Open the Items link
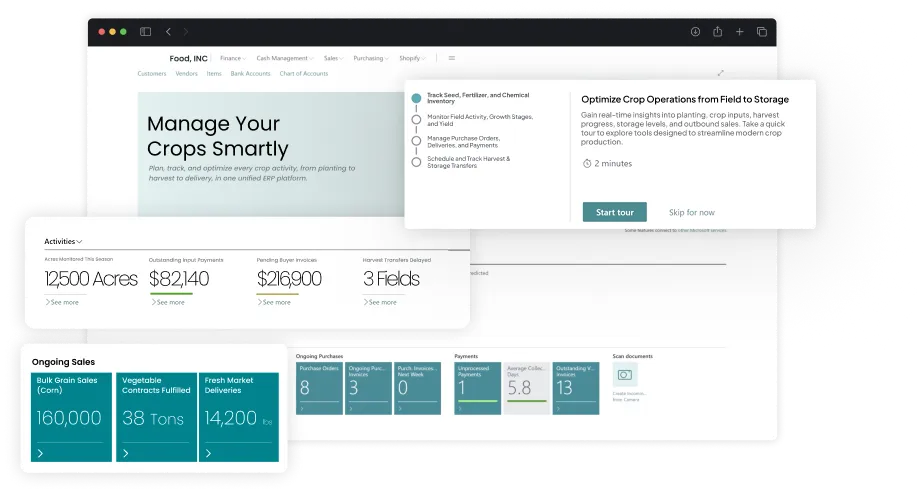 pyautogui.click(x=214, y=74)
